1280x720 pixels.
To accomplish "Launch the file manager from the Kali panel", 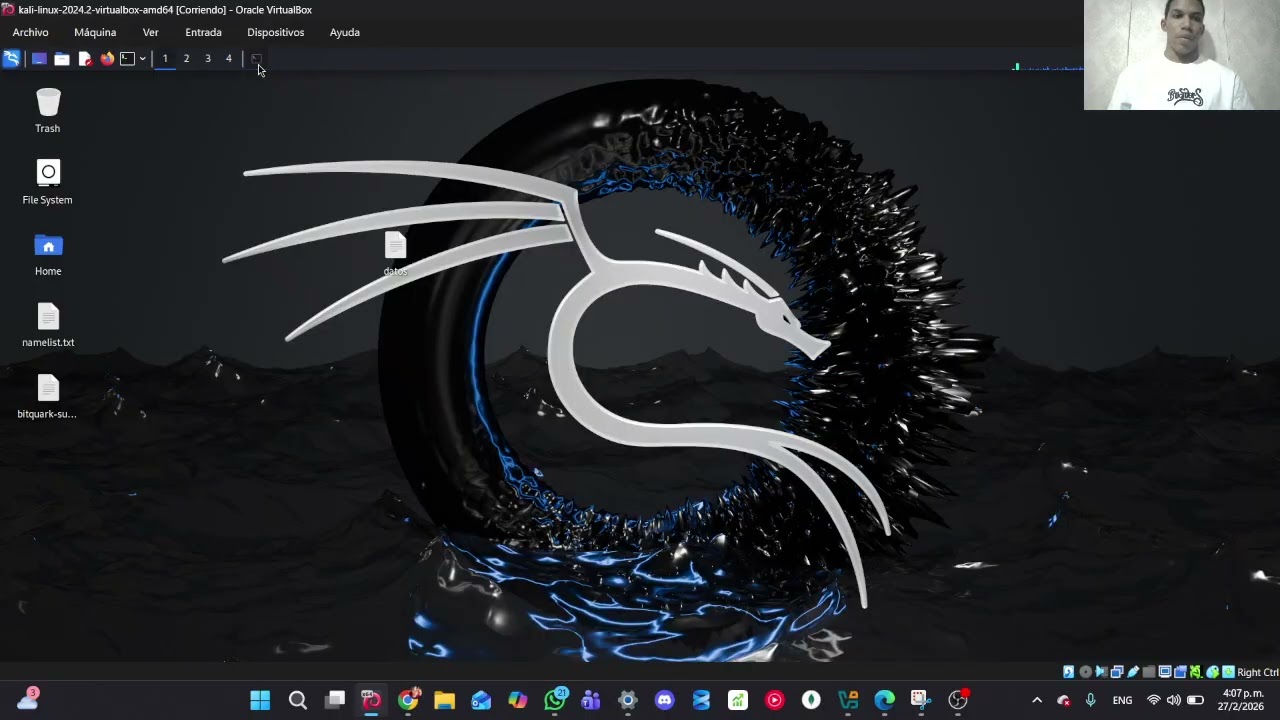I will [62, 59].
